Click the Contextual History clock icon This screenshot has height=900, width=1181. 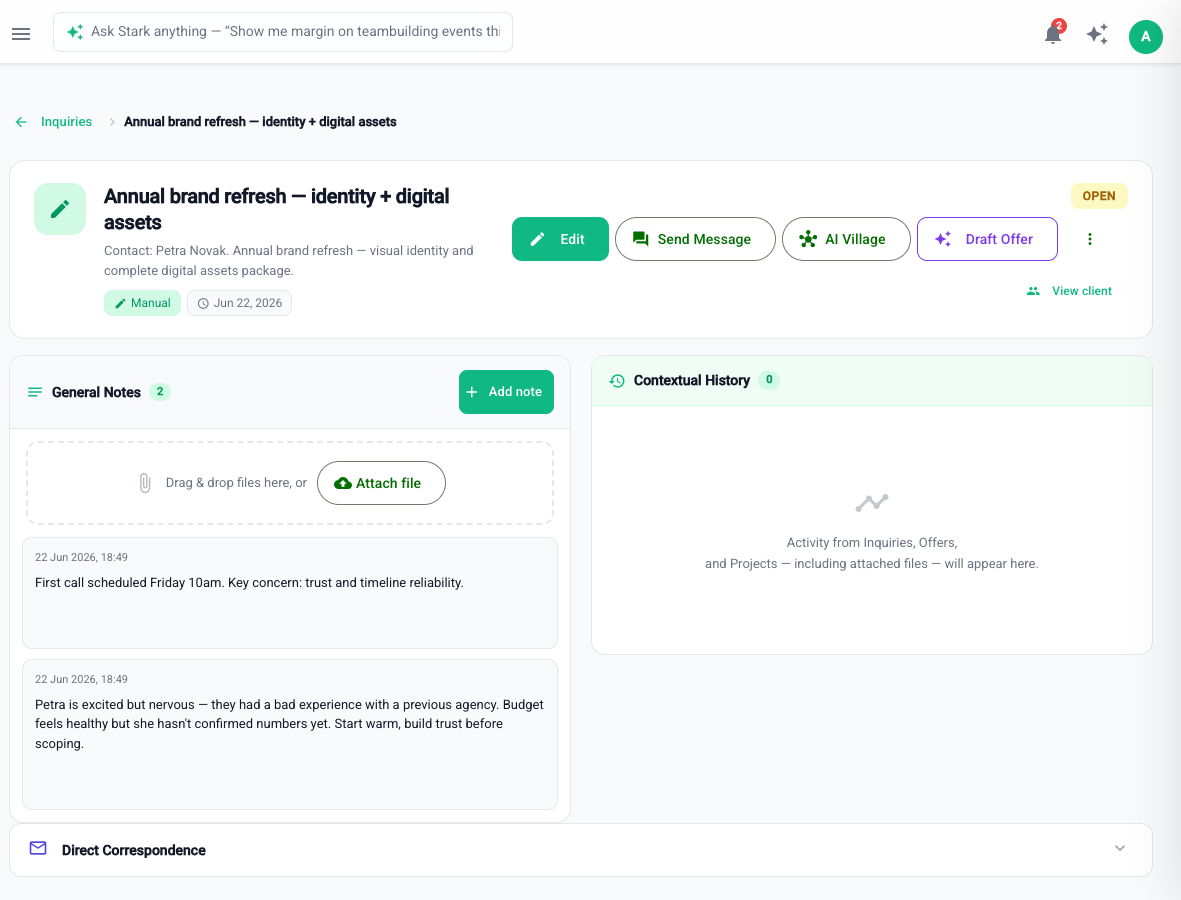click(617, 381)
